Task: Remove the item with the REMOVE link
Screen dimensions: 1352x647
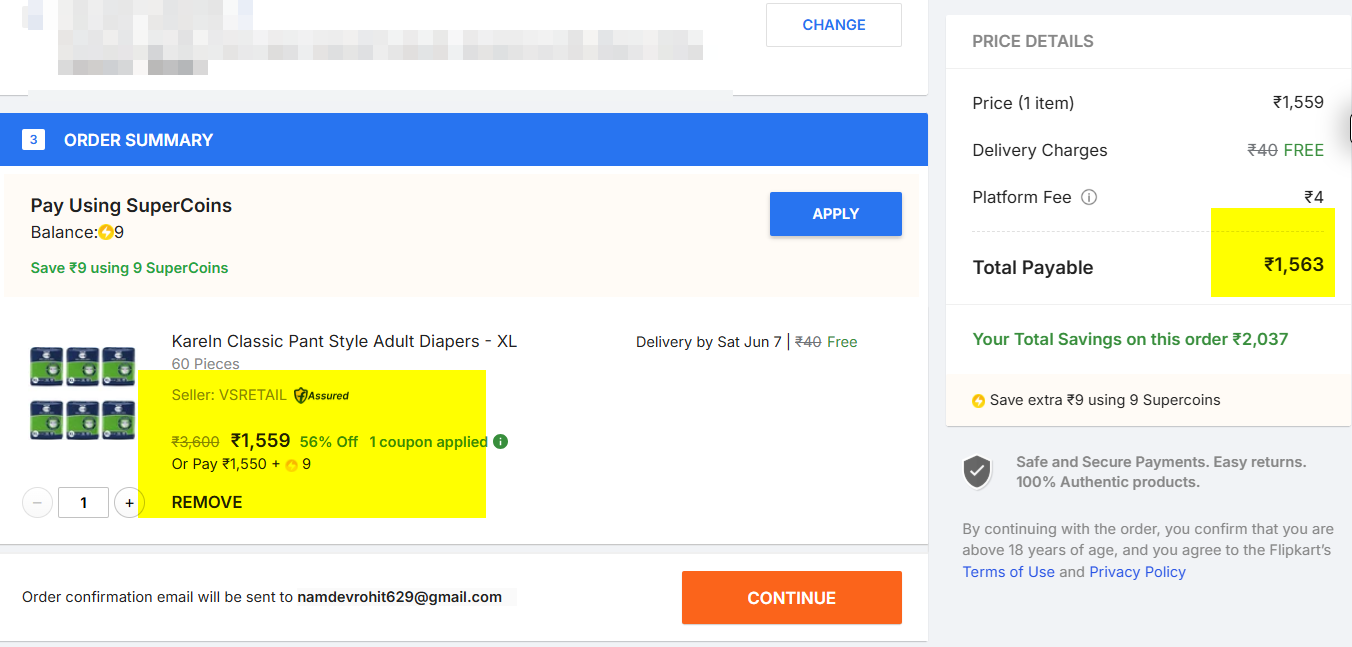Action: pos(207,502)
